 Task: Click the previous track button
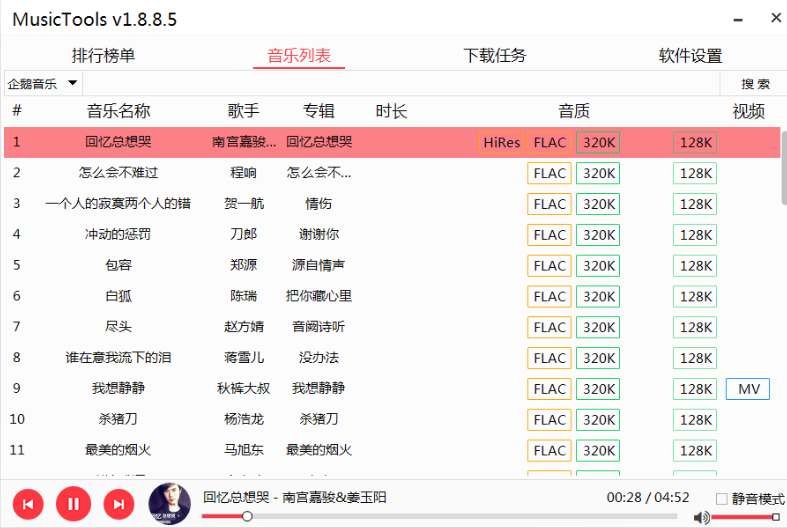(x=27, y=504)
